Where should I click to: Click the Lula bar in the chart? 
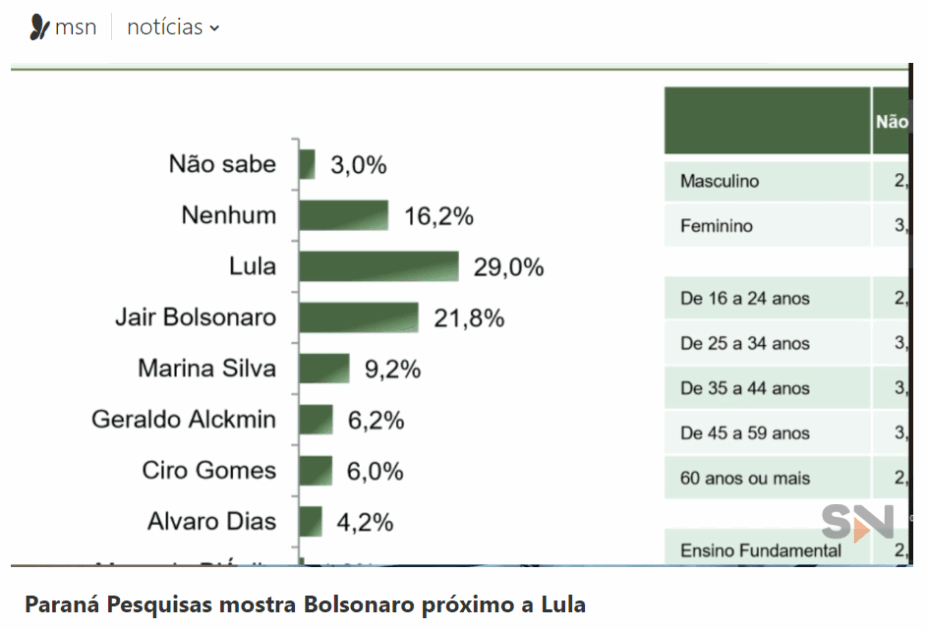[x=378, y=267]
